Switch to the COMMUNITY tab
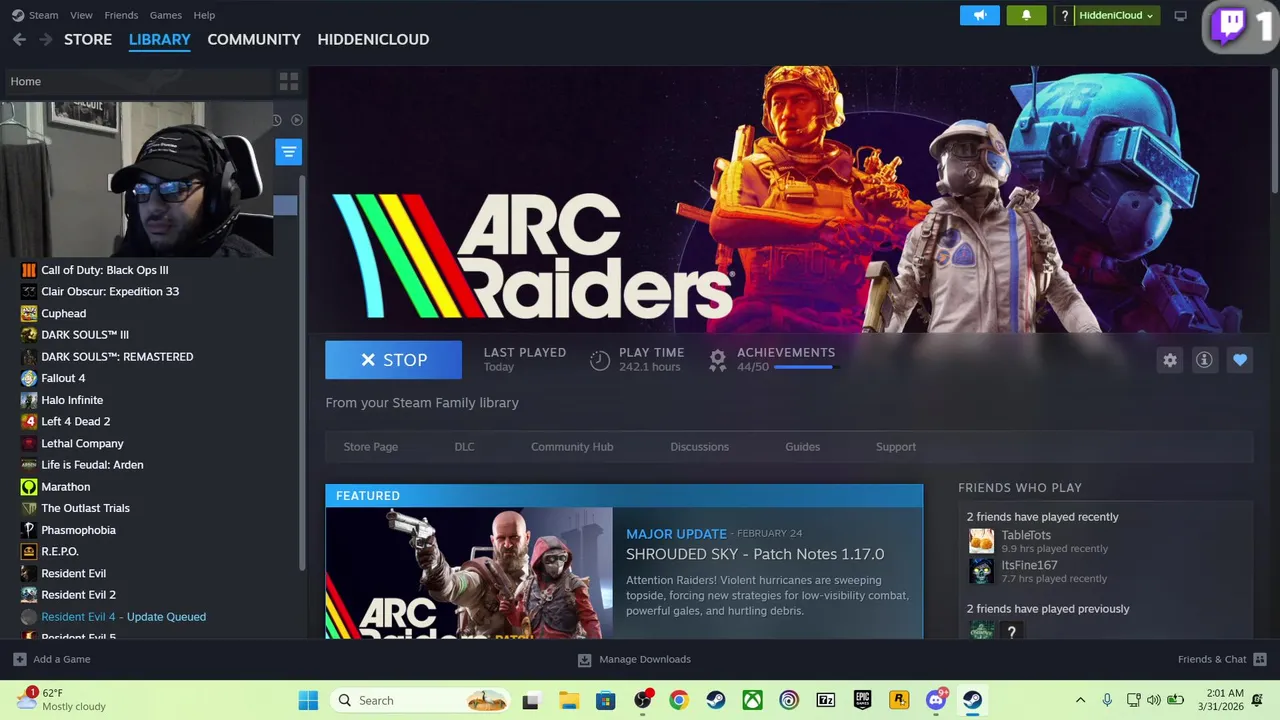This screenshot has width=1280, height=720. coord(254,39)
